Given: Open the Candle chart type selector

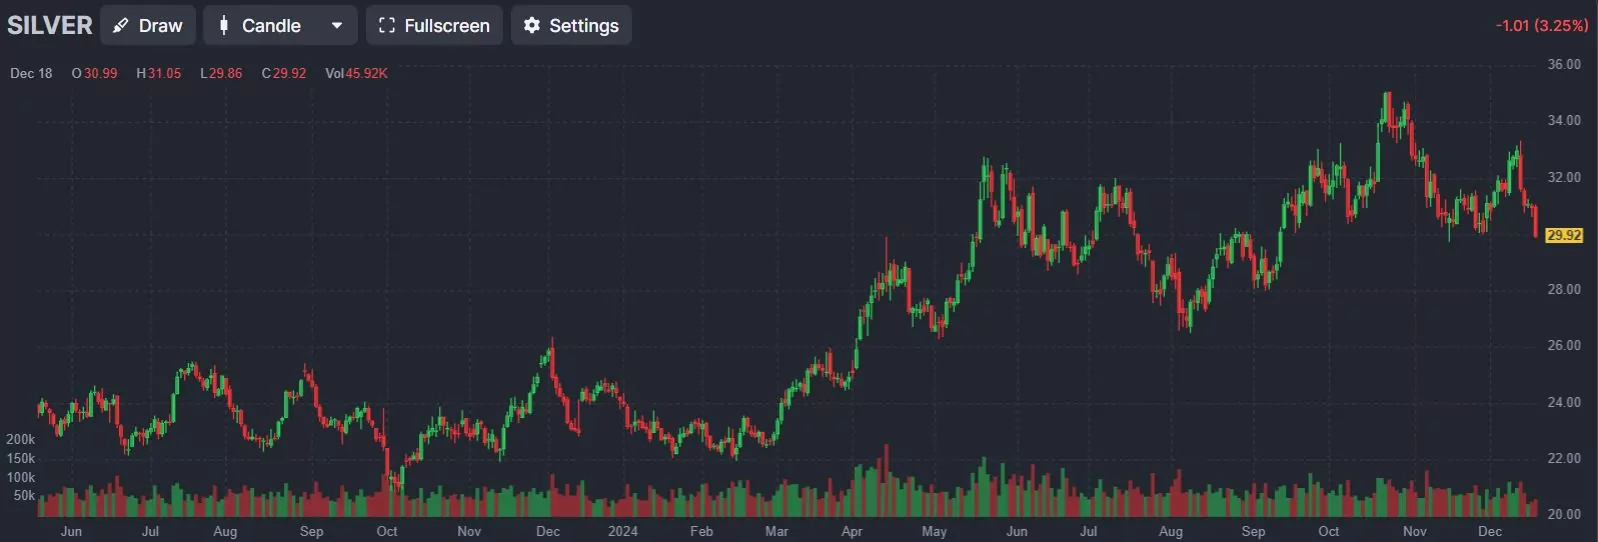Looking at the screenshot, I should coord(270,26).
